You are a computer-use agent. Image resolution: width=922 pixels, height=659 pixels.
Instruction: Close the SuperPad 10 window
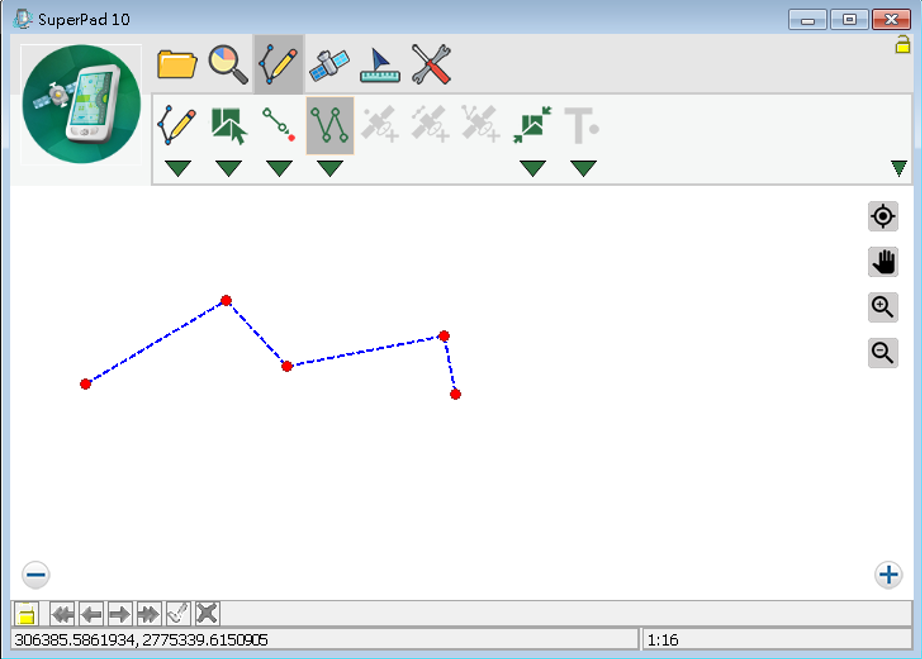891,20
